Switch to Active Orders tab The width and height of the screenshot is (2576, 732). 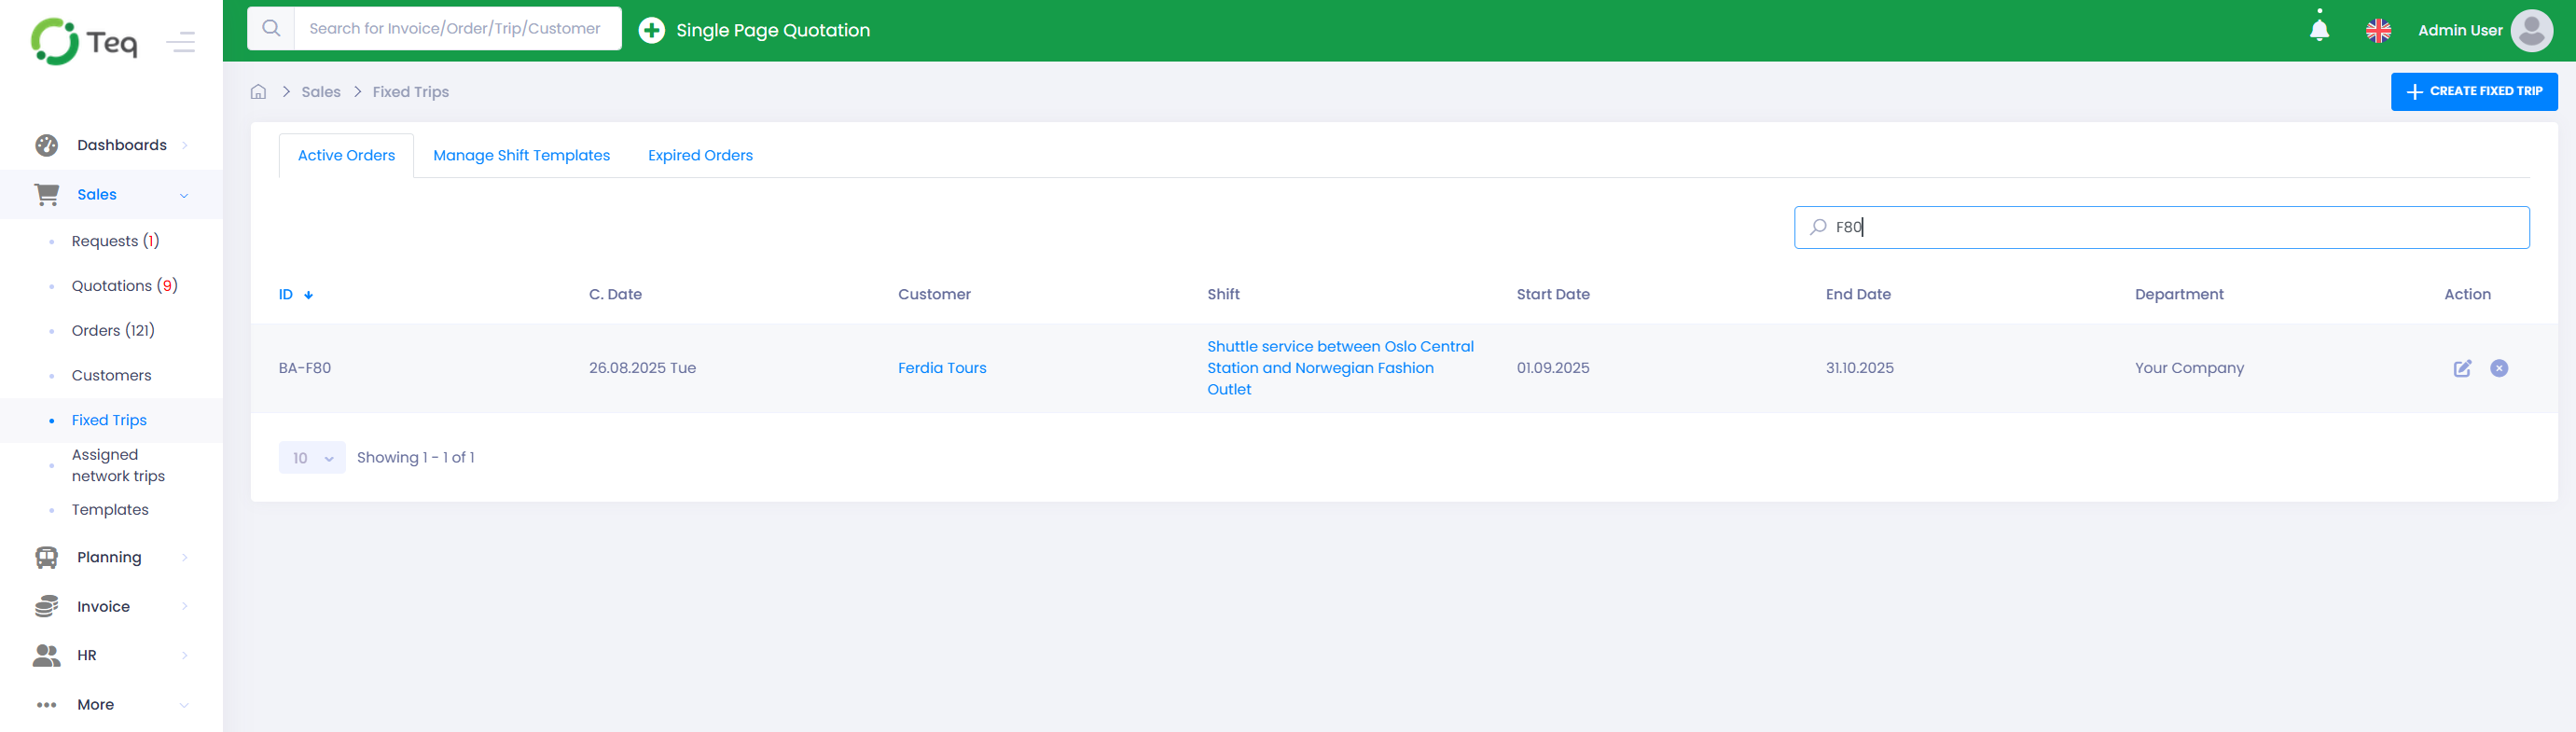click(346, 155)
